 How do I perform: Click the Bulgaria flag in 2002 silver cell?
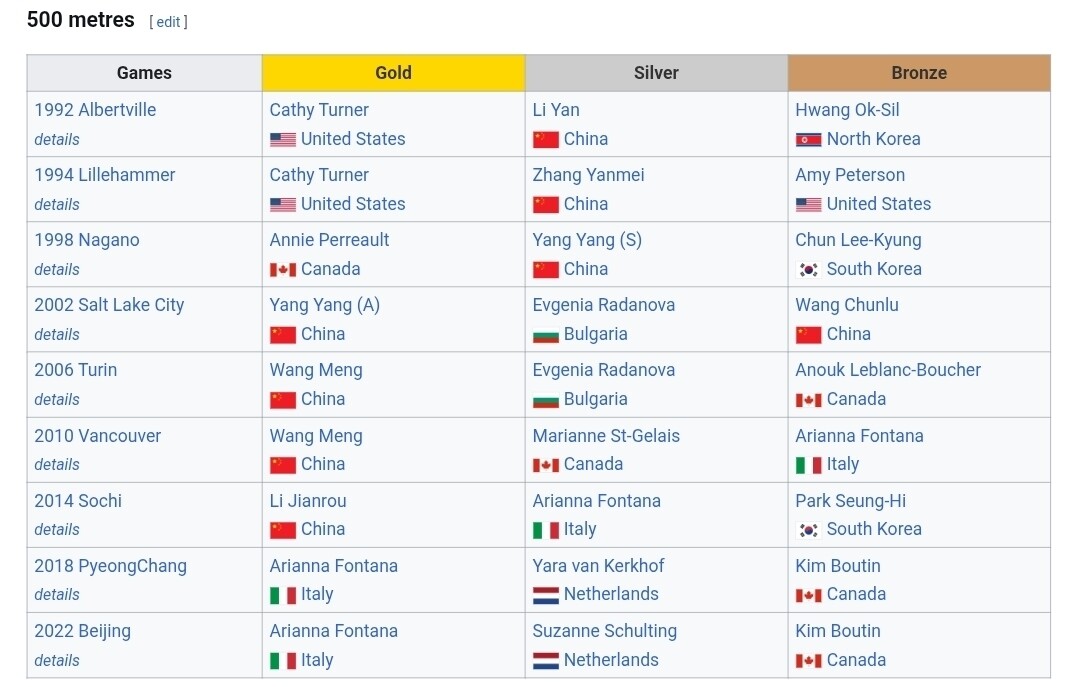click(545, 335)
